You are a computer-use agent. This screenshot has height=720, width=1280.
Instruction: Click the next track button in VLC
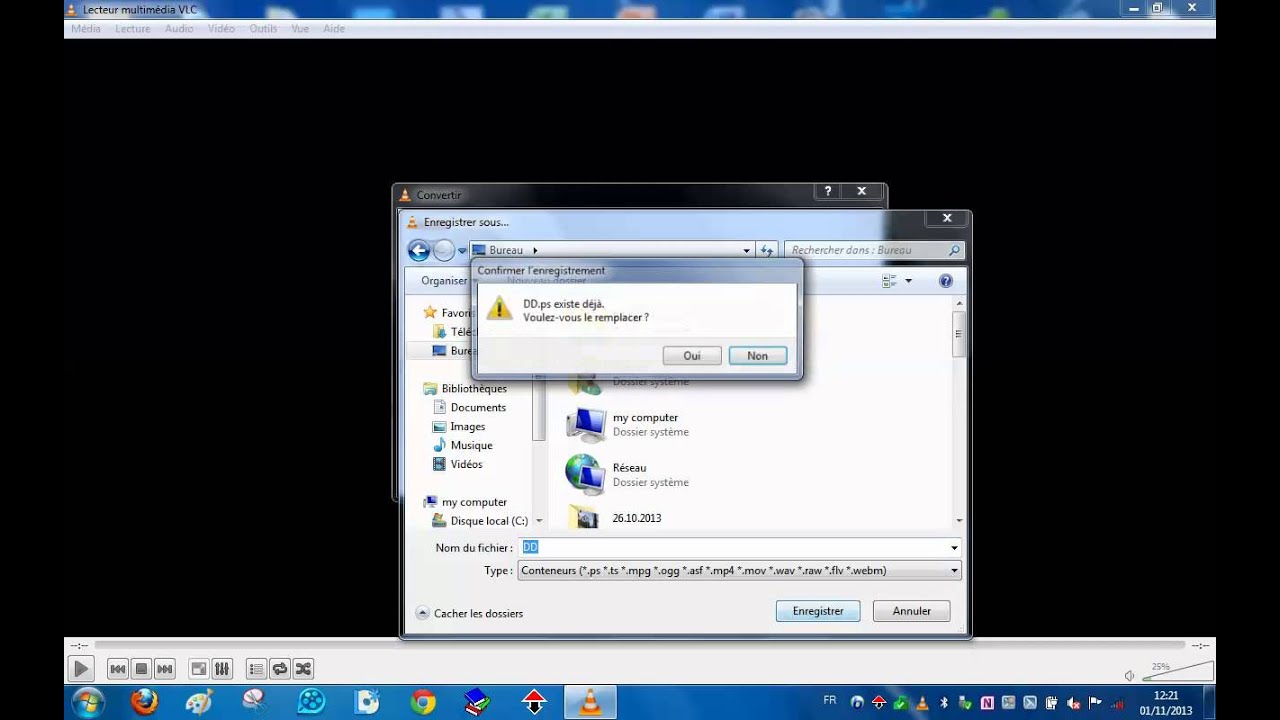tap(165, 669)
